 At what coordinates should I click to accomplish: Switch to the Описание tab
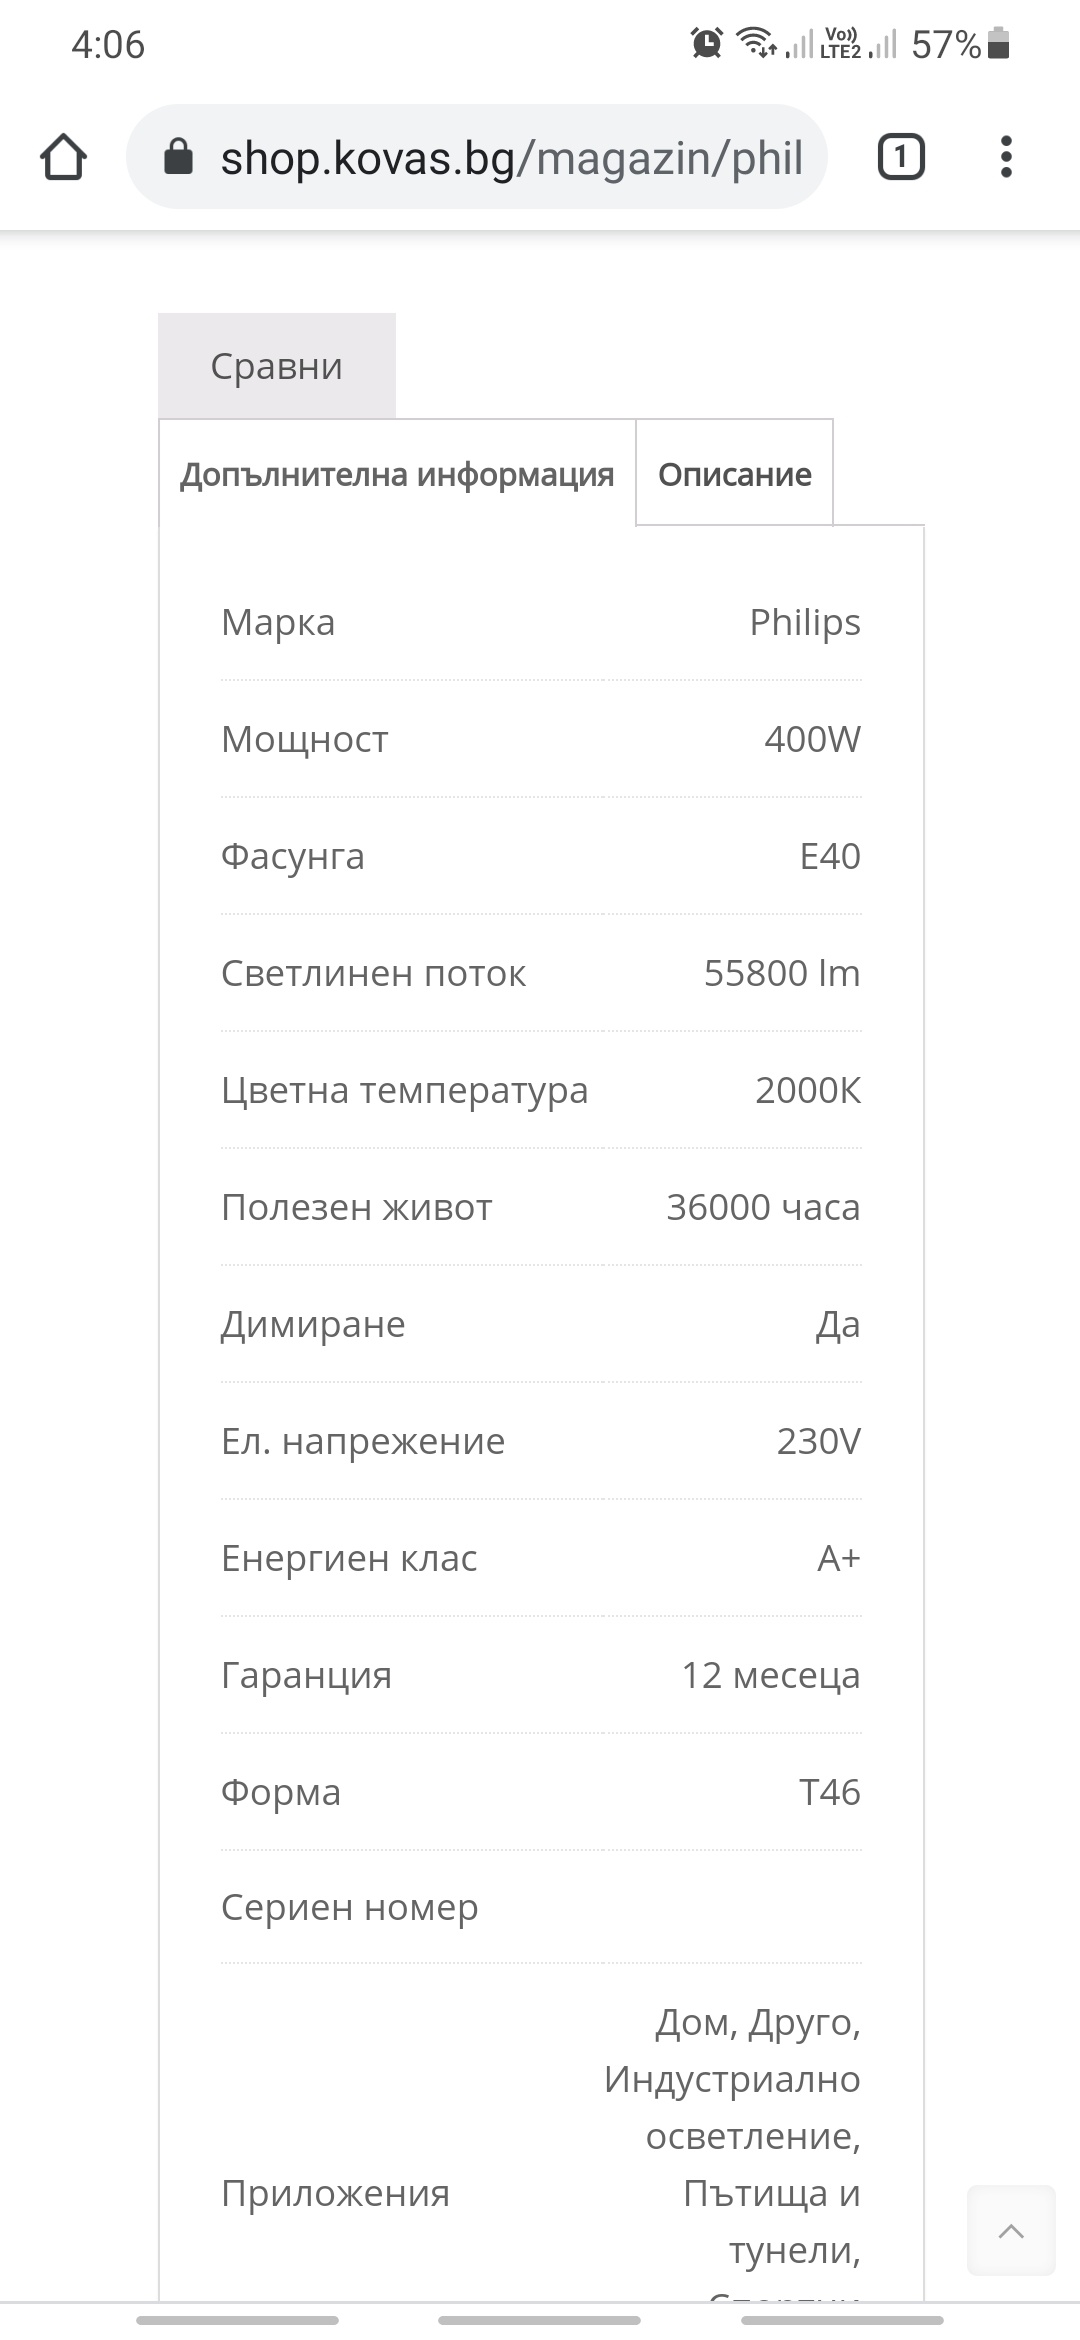(x=735, y=474)
